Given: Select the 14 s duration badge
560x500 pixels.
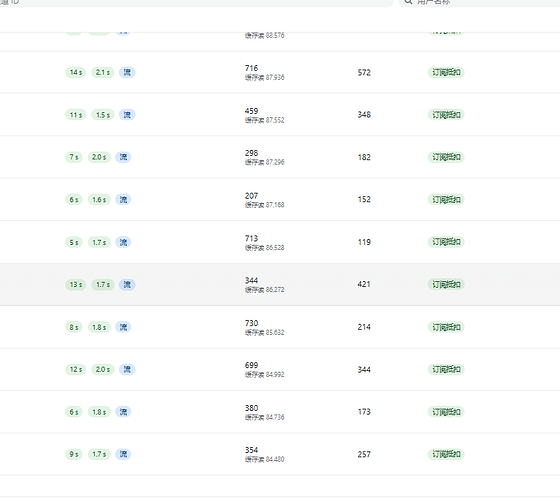Looking at the screenshot, I should (x=76, y=72).
